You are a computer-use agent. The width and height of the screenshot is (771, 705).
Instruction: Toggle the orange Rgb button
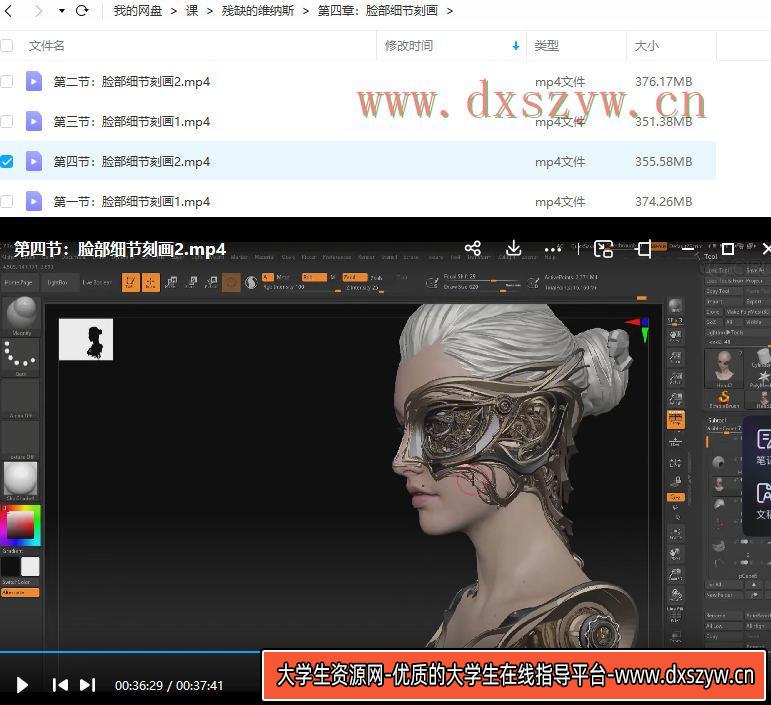pos(314,277)
